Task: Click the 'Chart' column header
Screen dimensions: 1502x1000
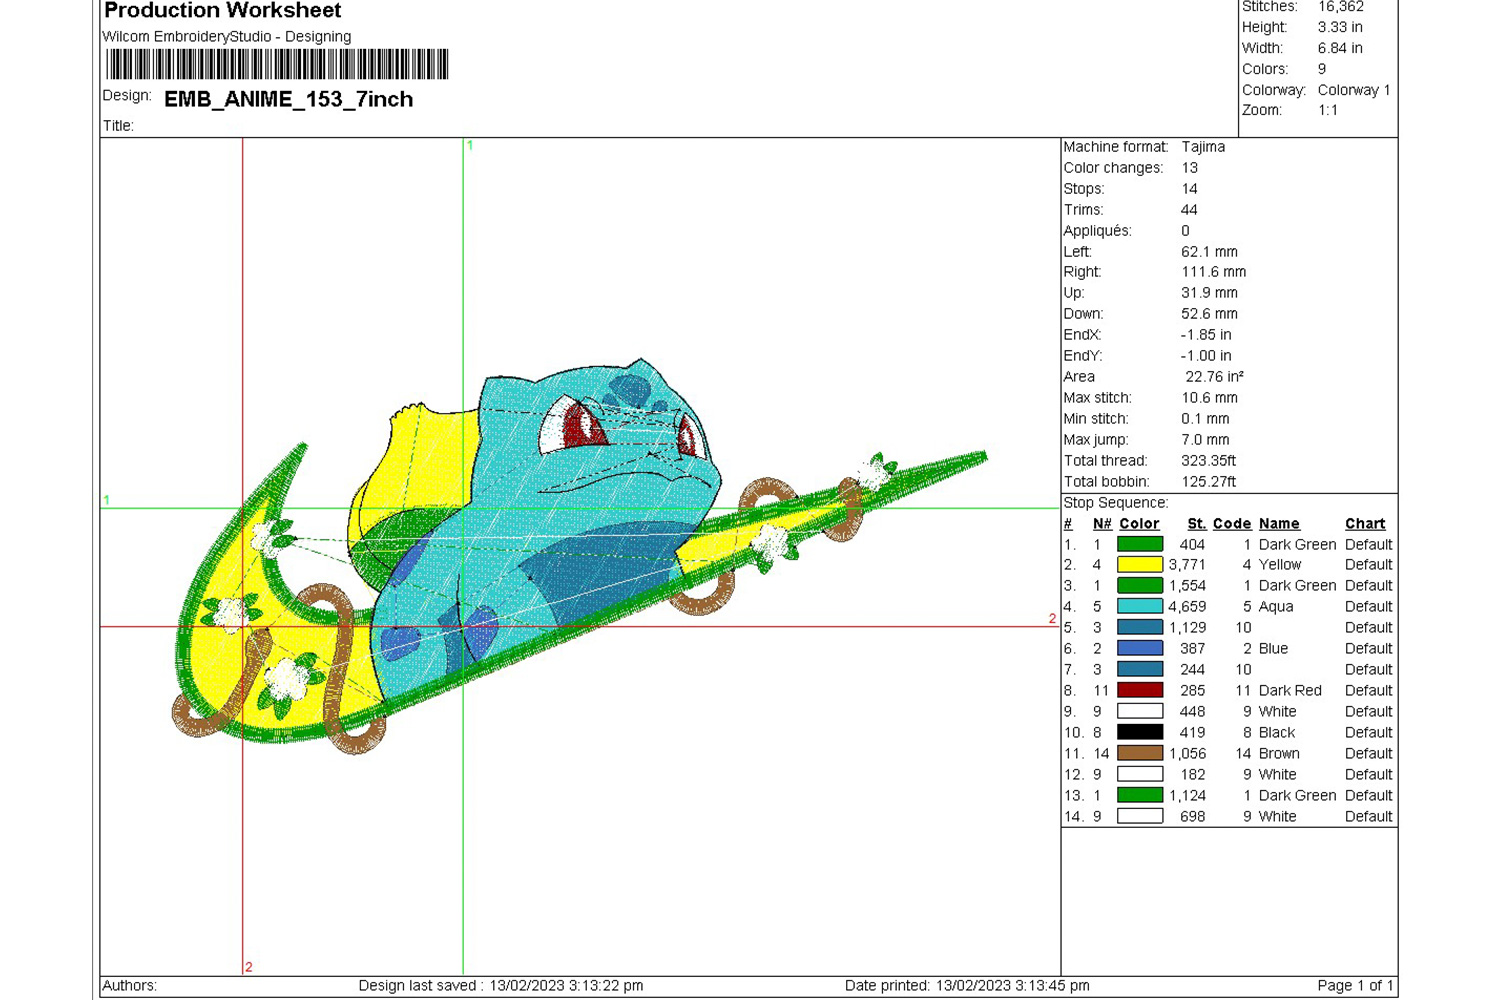Action: (1365, 524)
